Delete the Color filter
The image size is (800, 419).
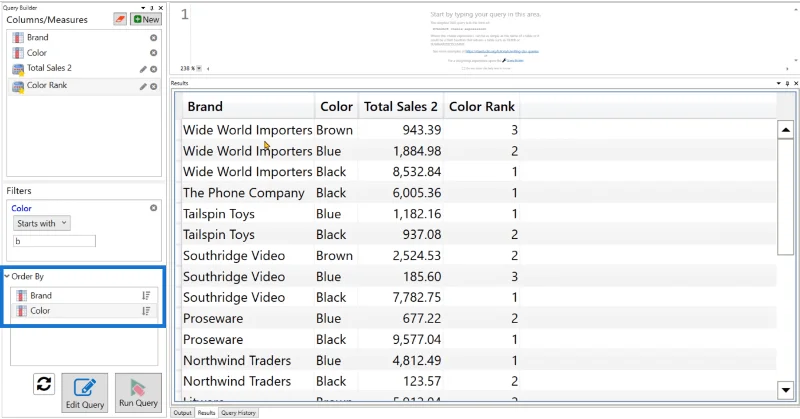153,208
